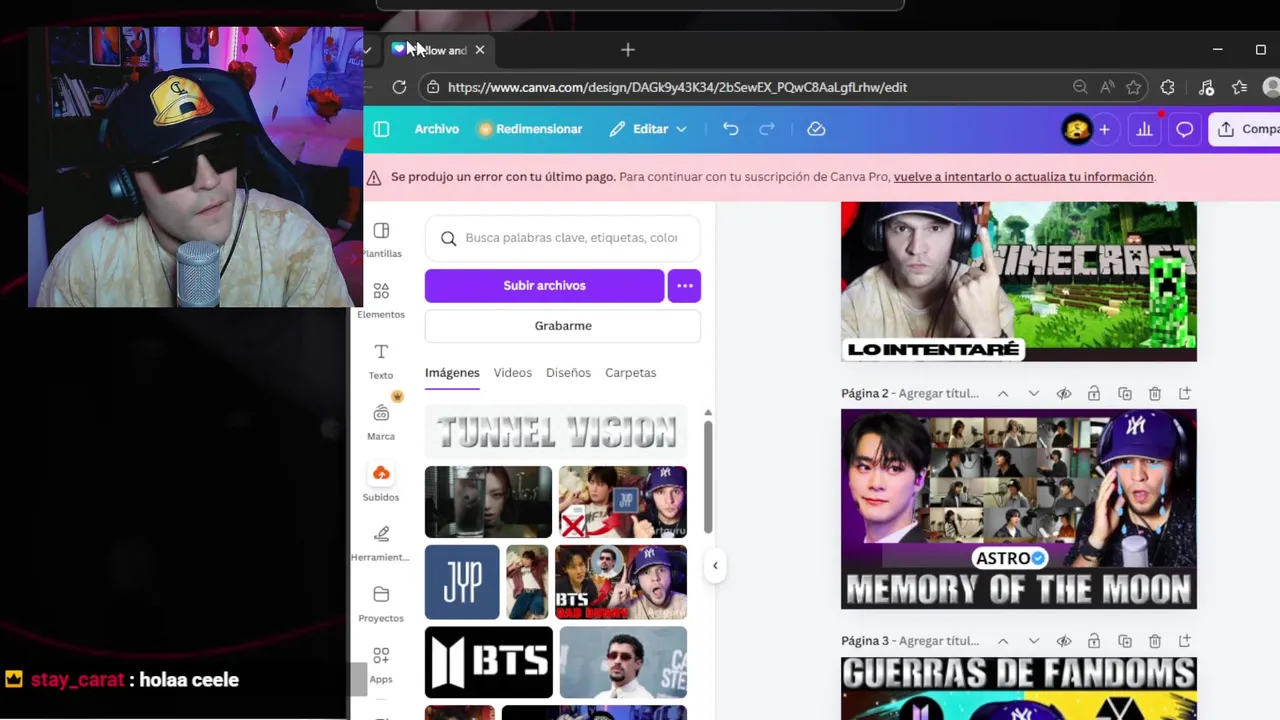Add collaborator with the plus button

[1104, 129]
